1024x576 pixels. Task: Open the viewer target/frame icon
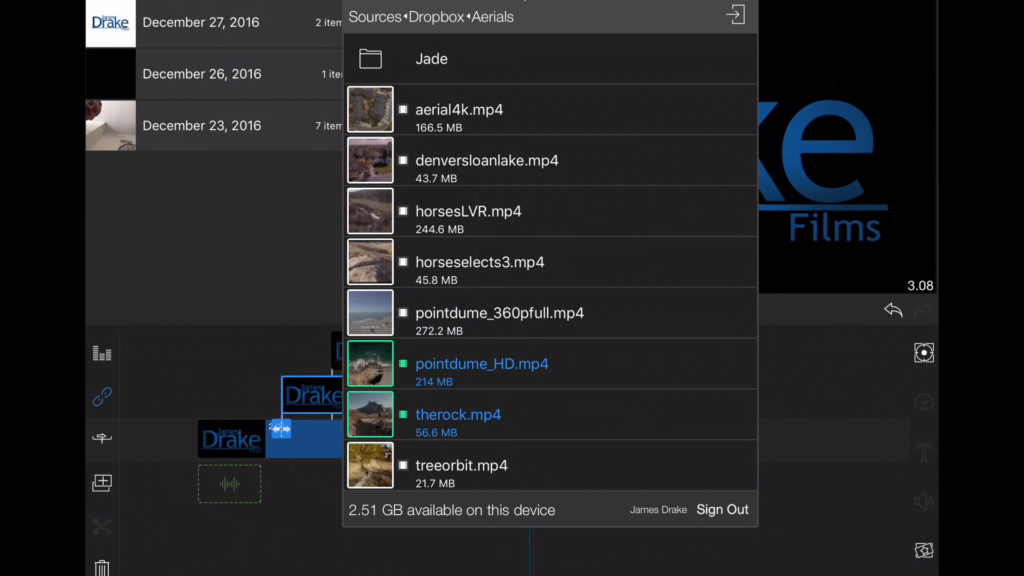[923, 353]
